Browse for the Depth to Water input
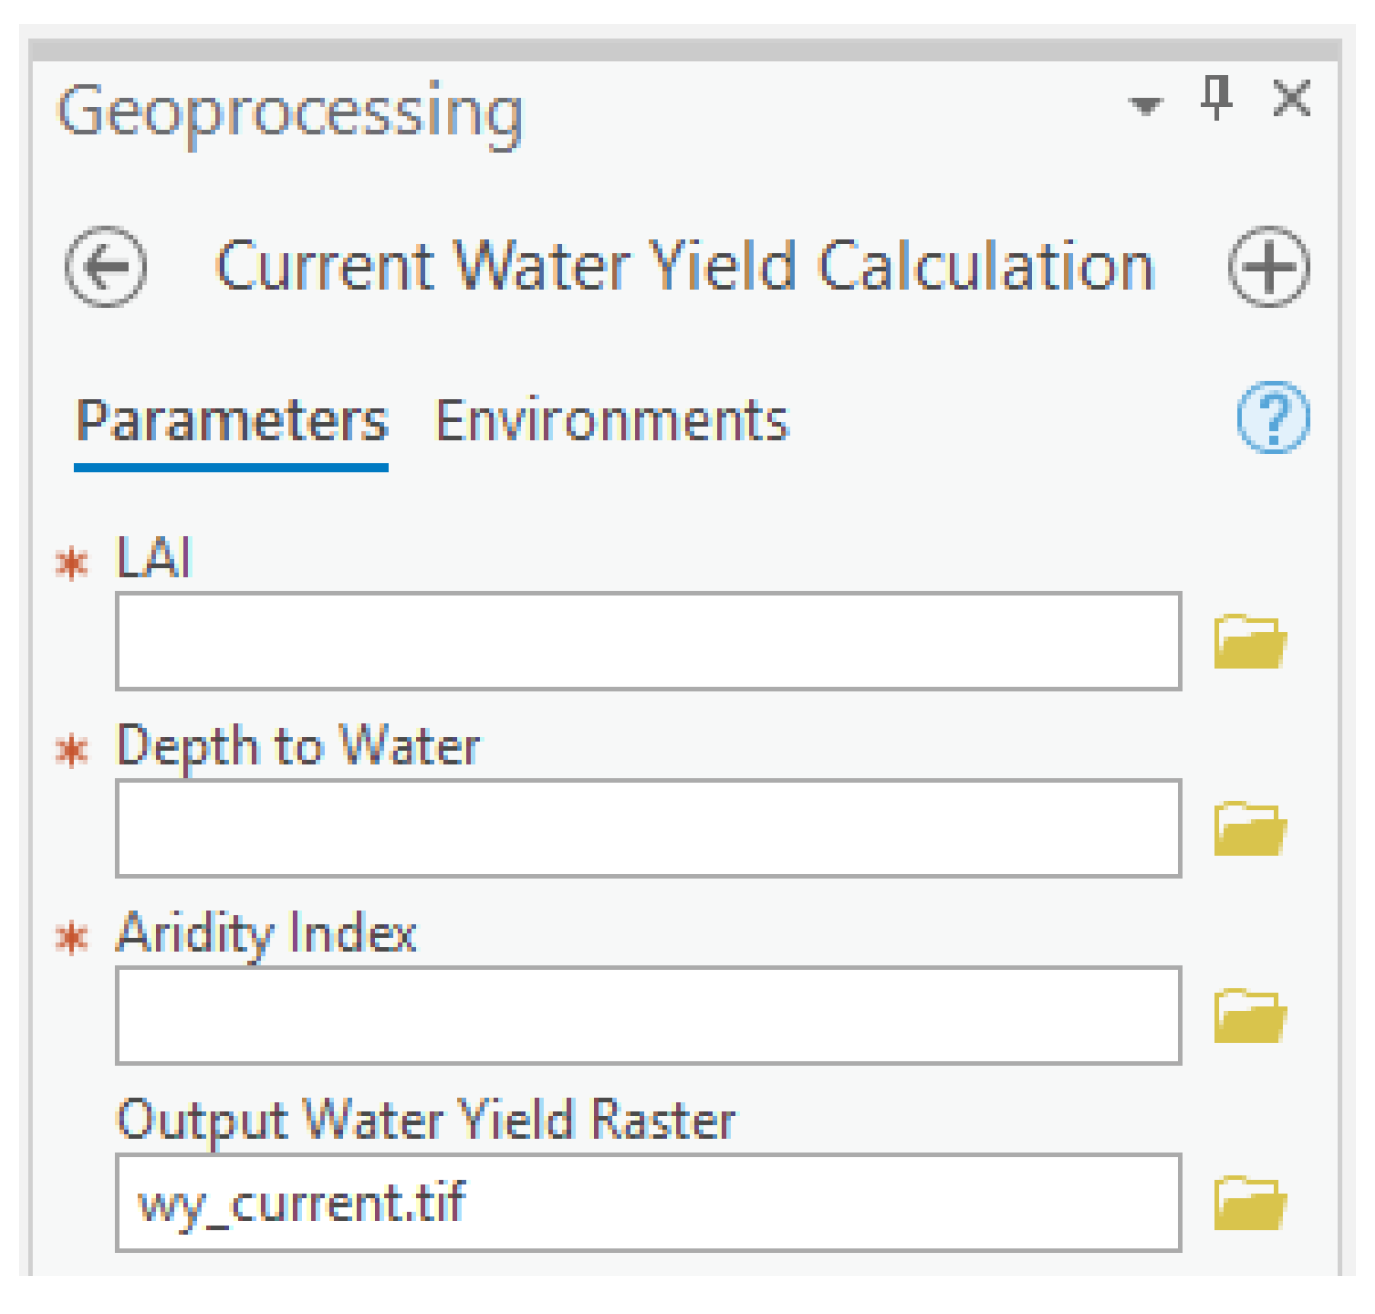 pyautogui.click(x=1249, y=828)
